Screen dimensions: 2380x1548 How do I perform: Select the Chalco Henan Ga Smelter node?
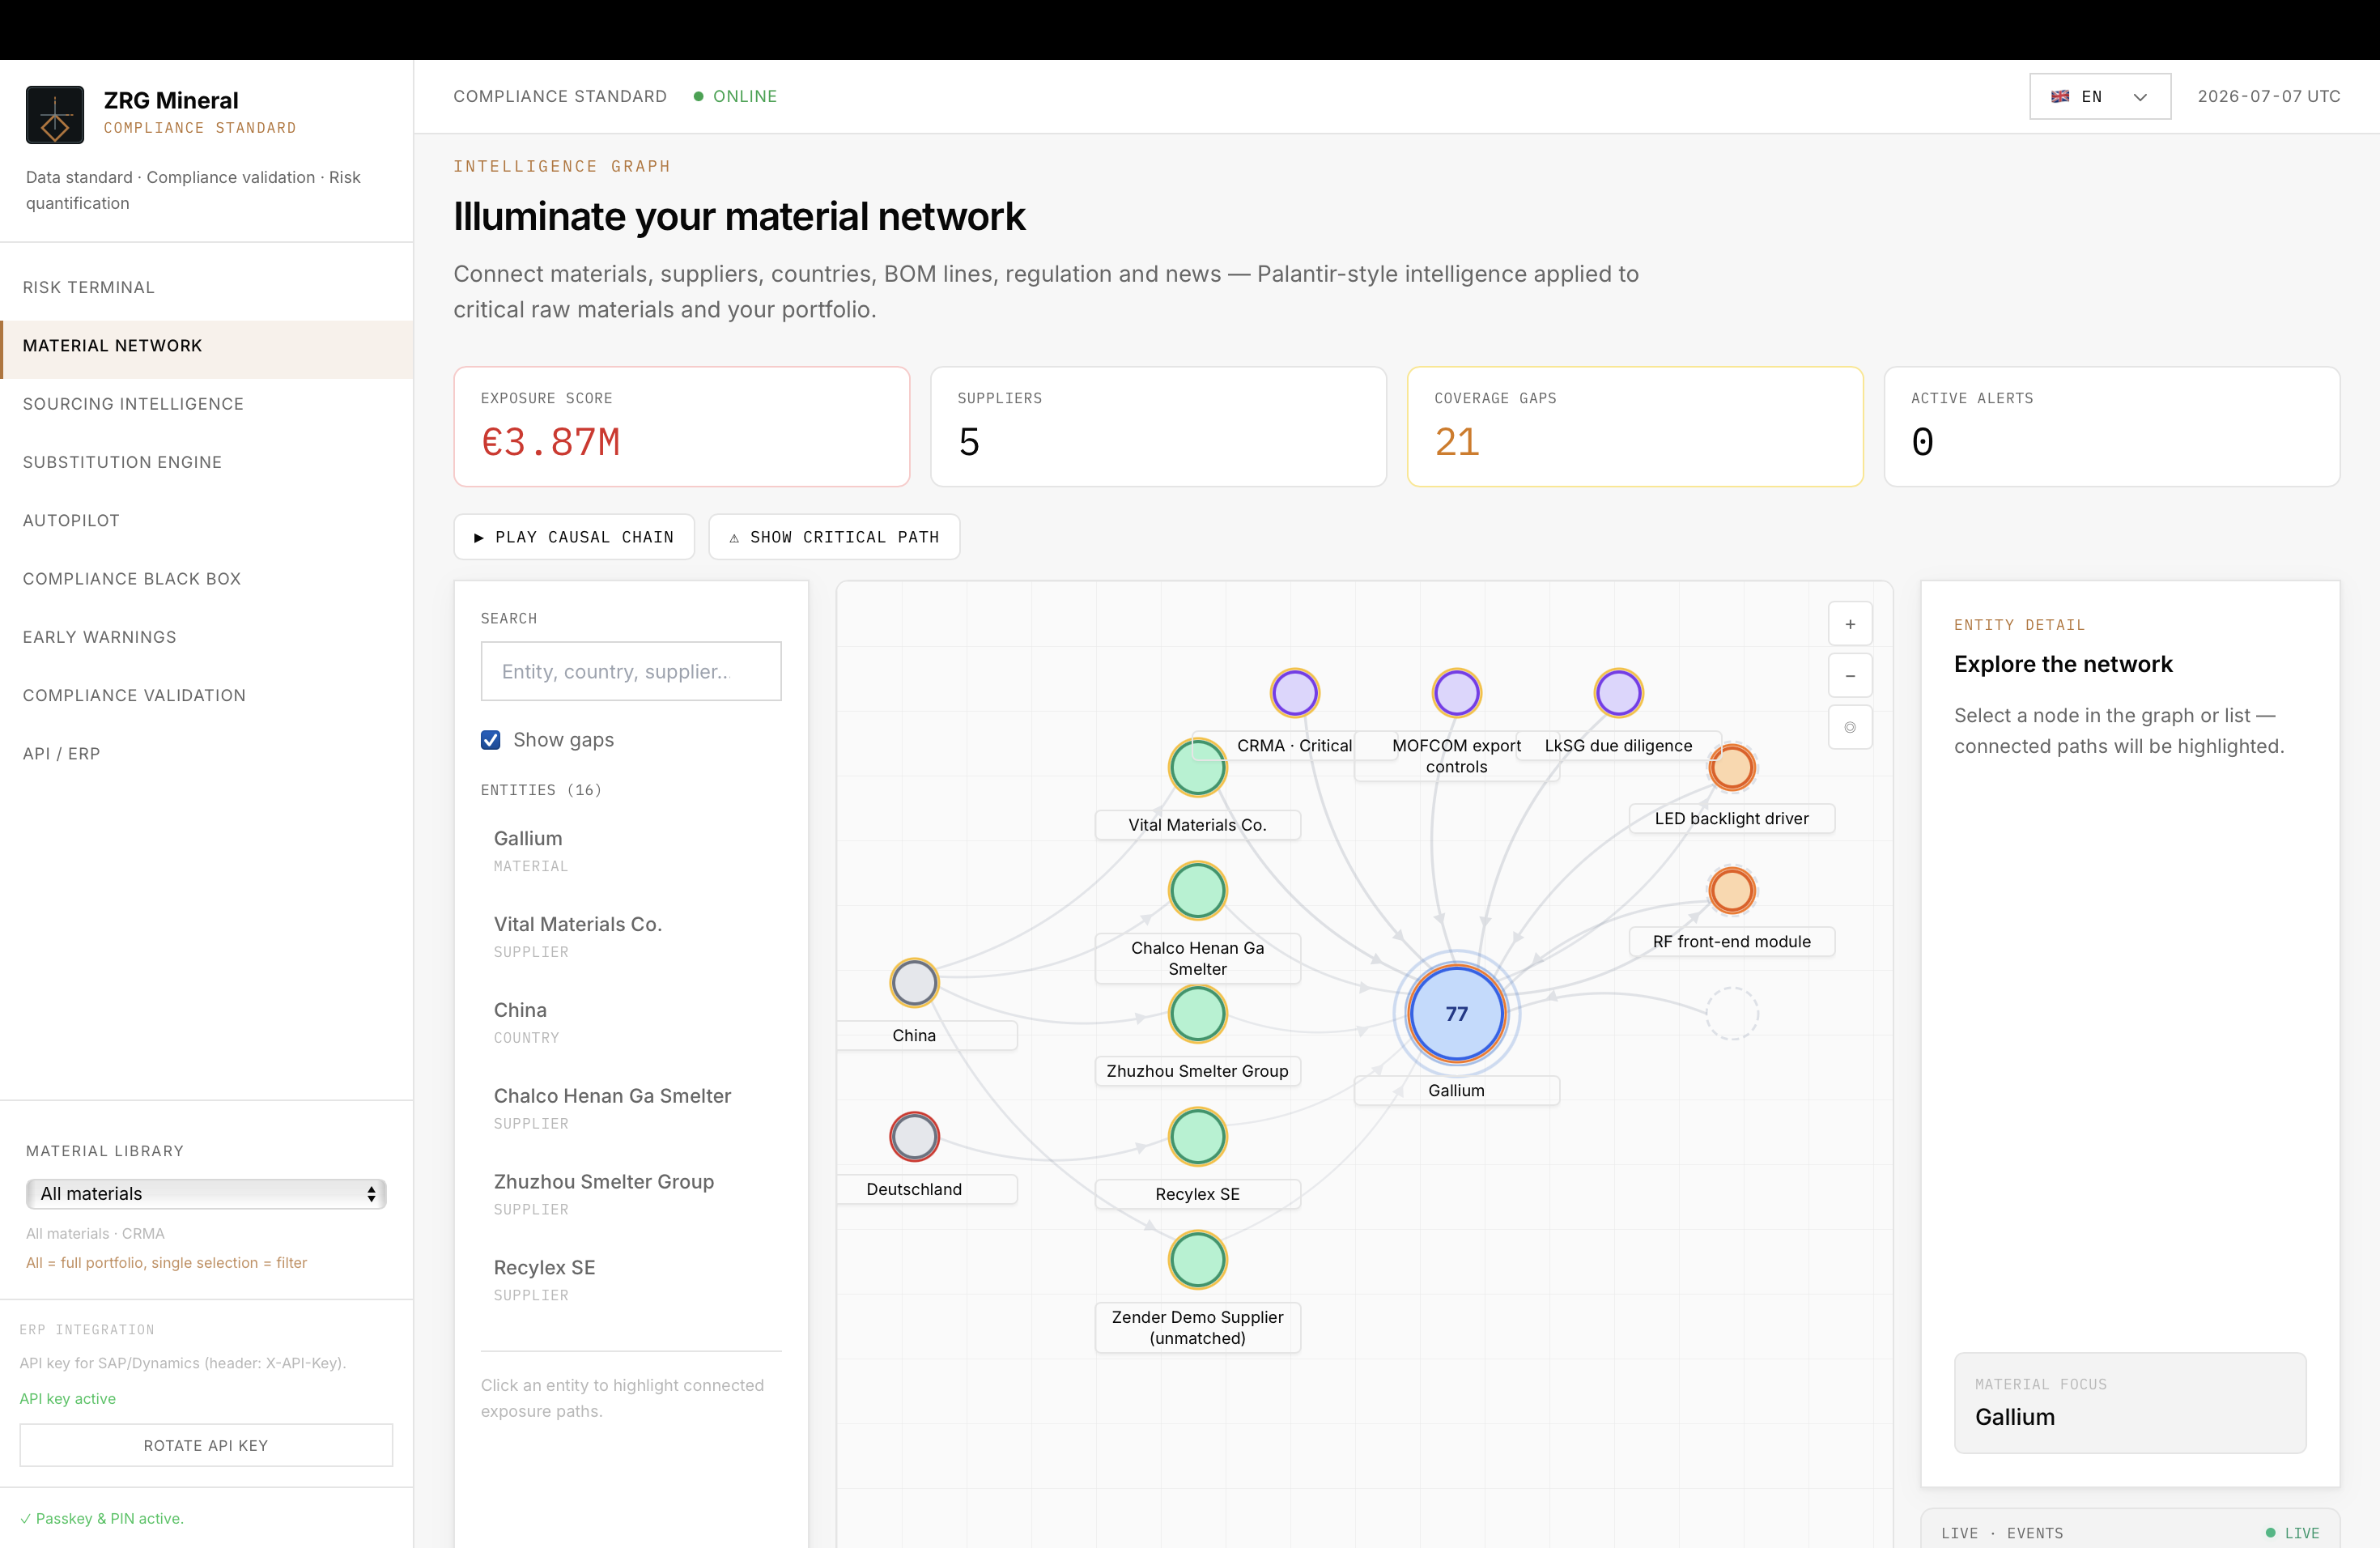click(x=1197, y=890)
